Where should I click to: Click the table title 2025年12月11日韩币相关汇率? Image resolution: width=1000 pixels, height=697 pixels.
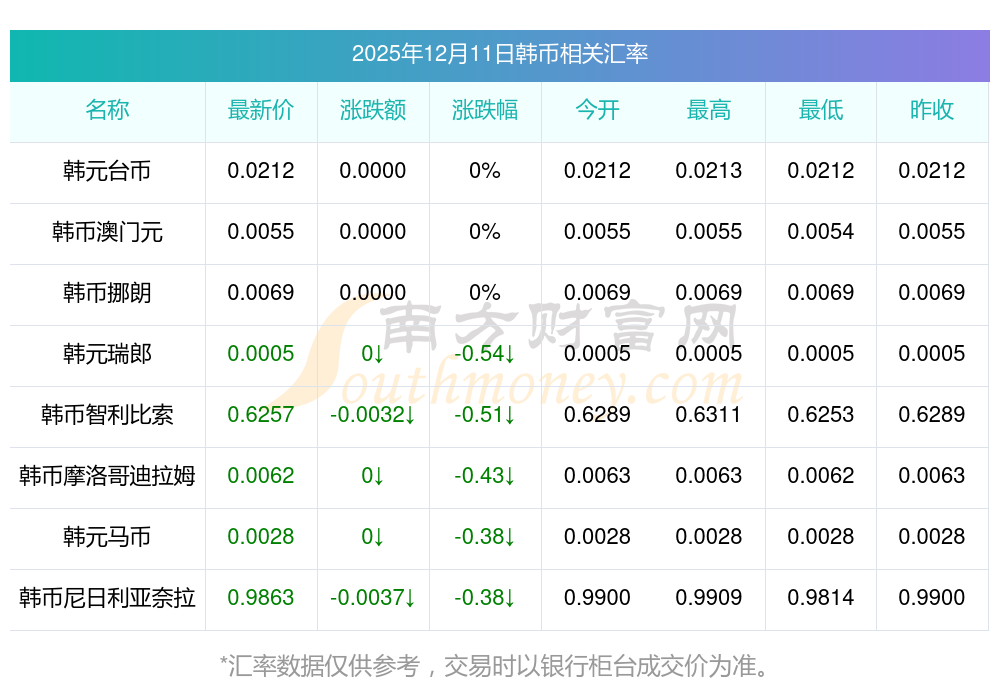point(499,54)
